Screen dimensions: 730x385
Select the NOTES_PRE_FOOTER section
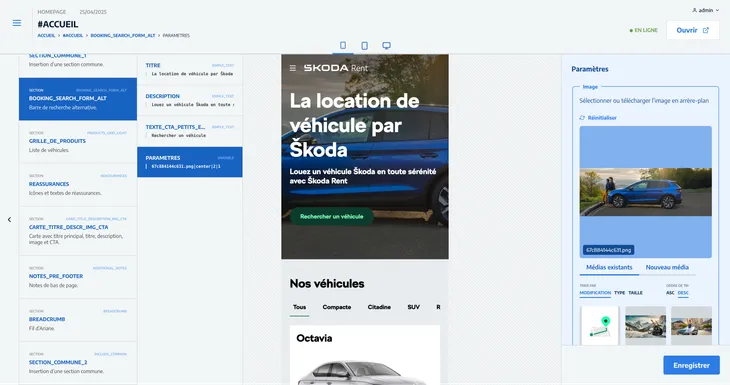(78, 277)
